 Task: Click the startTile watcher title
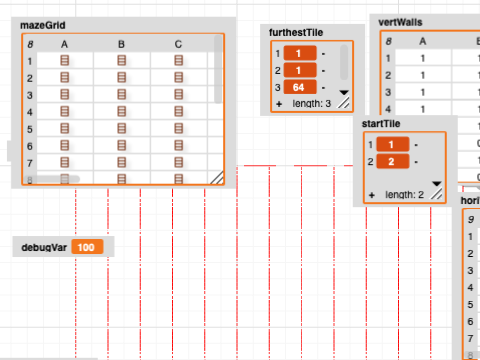click(381, 124)
